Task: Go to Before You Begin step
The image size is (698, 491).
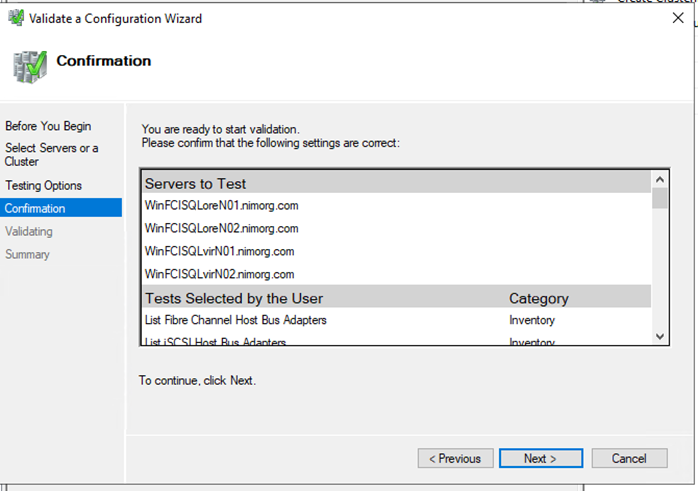Action: (48, 126)
